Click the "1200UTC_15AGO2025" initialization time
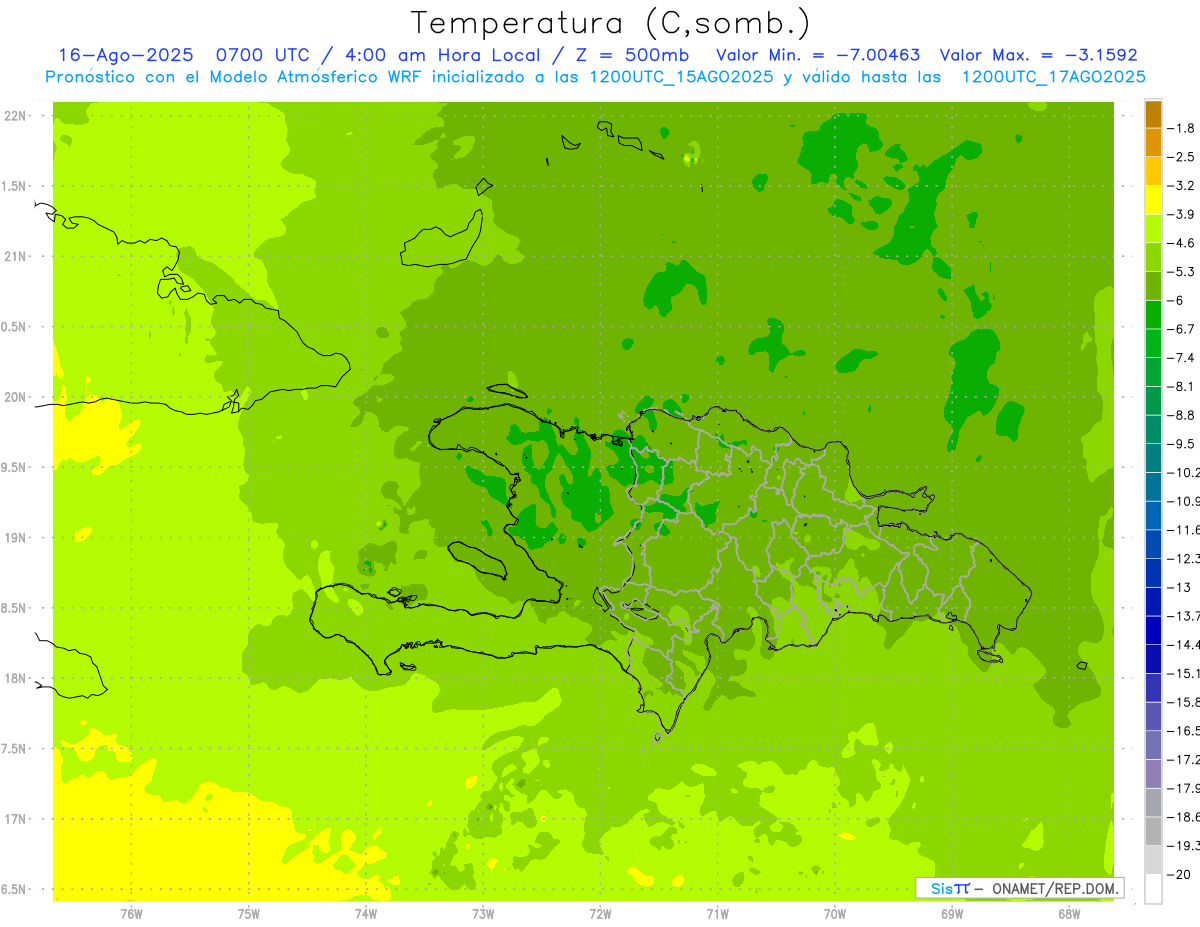 click(682, 76)
